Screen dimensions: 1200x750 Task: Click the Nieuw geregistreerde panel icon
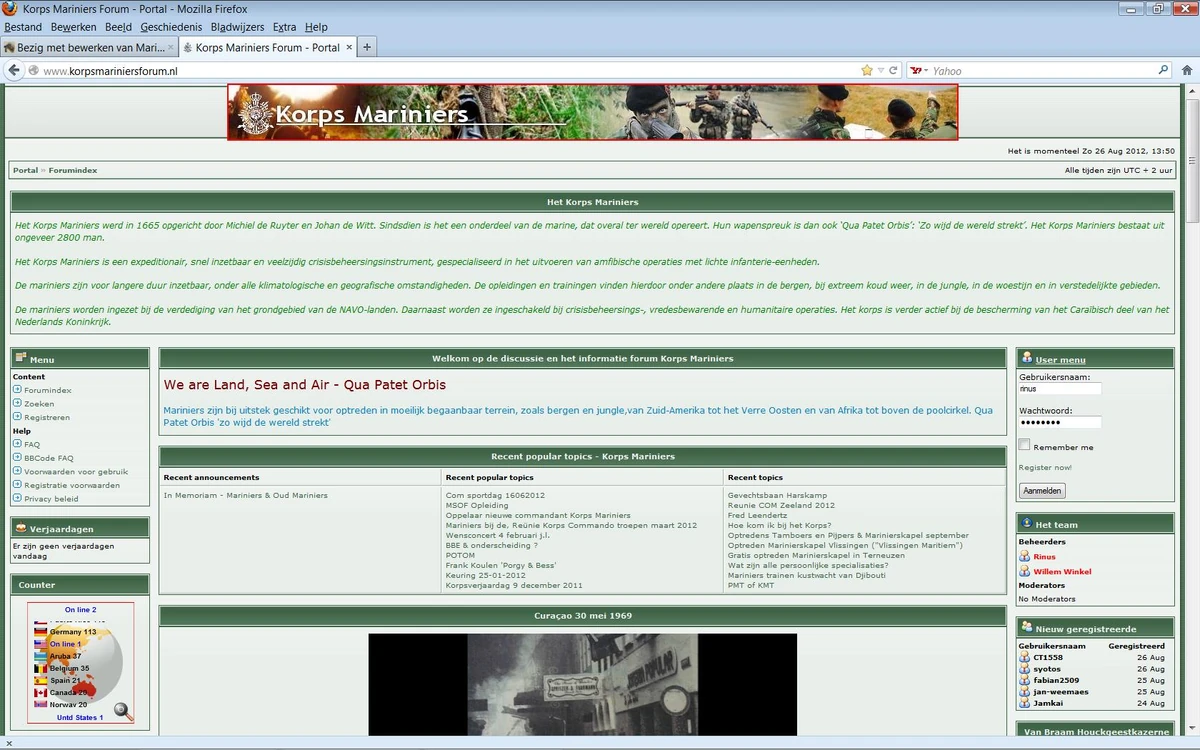click(x=1025, y=628)
